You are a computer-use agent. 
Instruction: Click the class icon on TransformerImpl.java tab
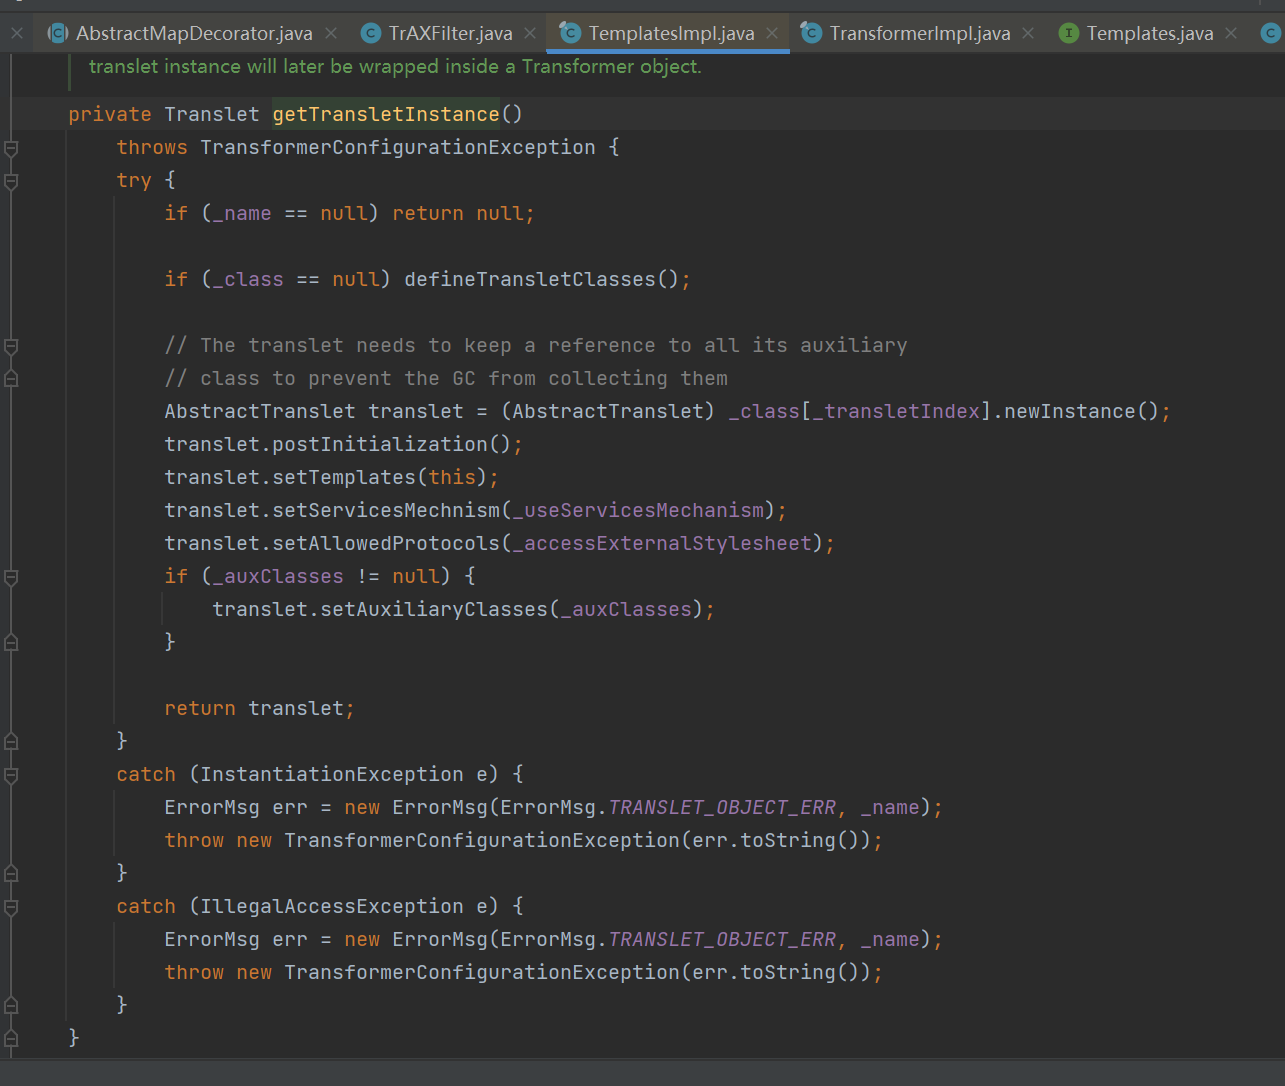point(811,33)
